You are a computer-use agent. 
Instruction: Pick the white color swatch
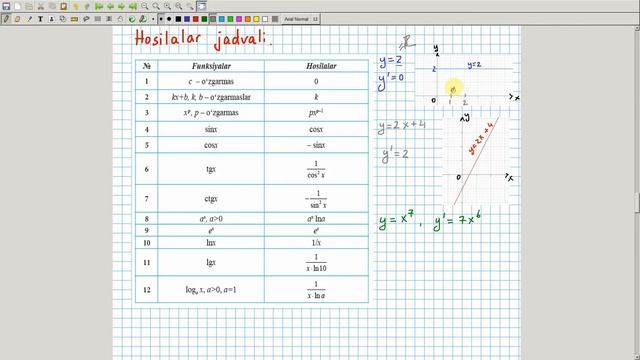pyautogui.click(x=265, y=19)
